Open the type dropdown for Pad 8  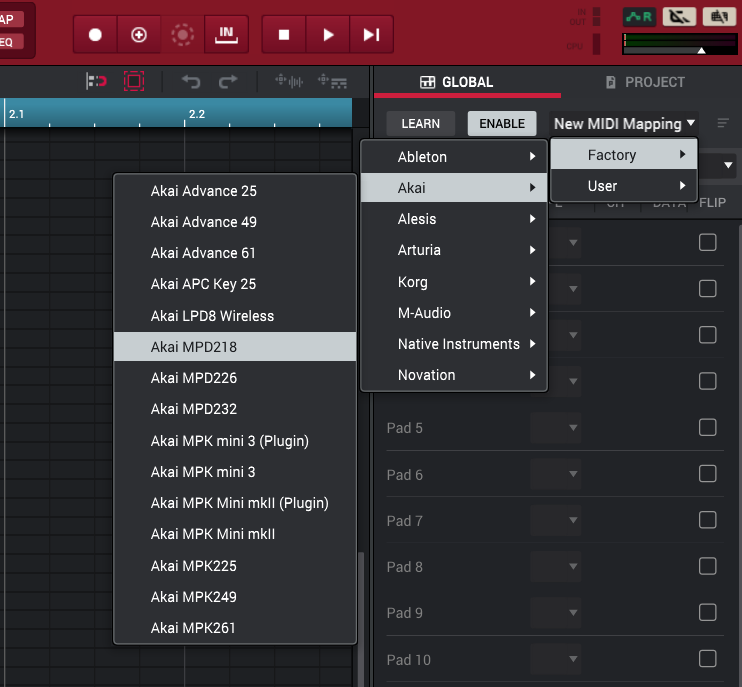[x=556, y=566]
